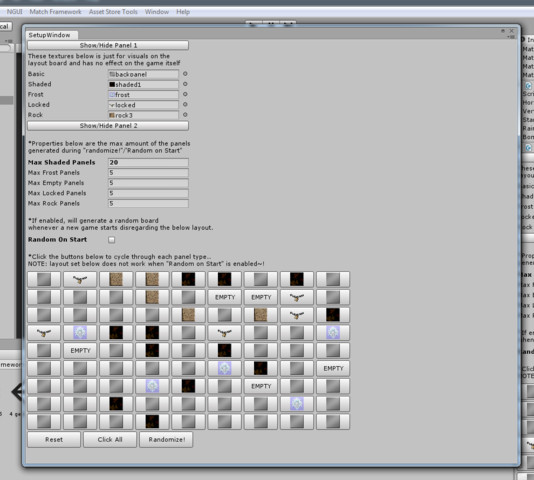Click the Click All button

(110, 439)
